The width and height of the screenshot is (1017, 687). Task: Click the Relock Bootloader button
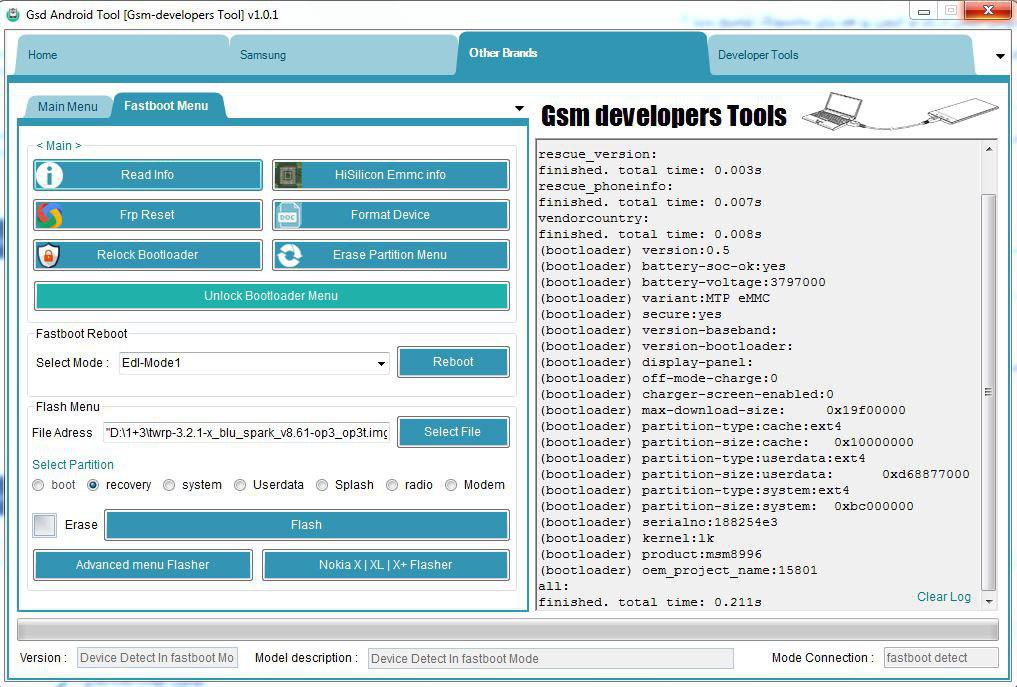click(148, 256)
